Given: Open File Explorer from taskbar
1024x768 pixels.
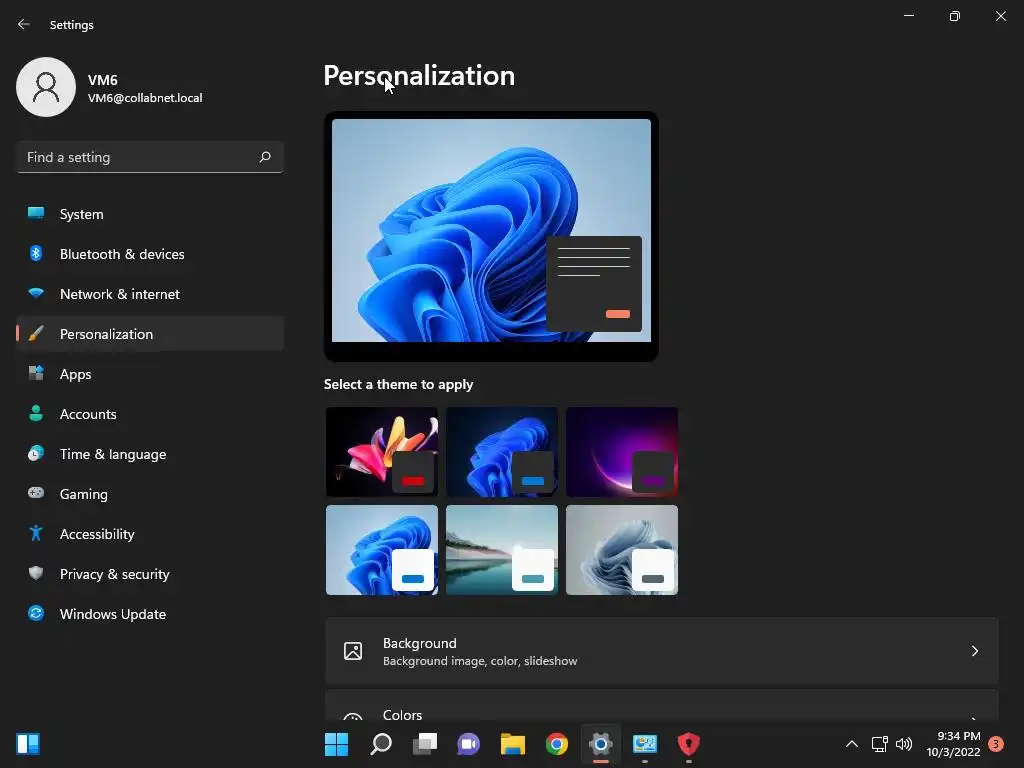Looking at the screenshot, I should coord(513,744).
